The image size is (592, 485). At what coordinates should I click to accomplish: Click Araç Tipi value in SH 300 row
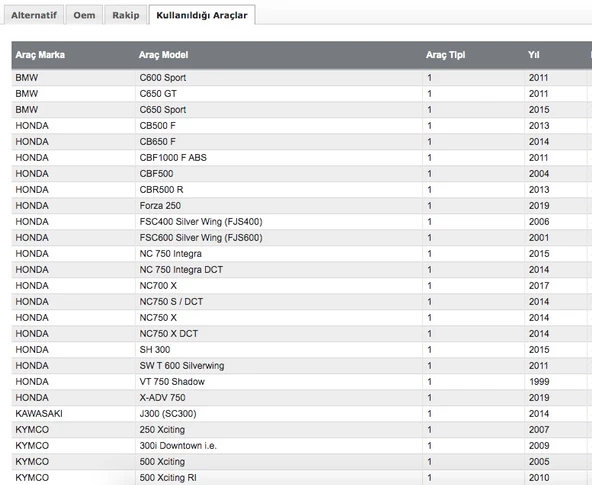473,350
